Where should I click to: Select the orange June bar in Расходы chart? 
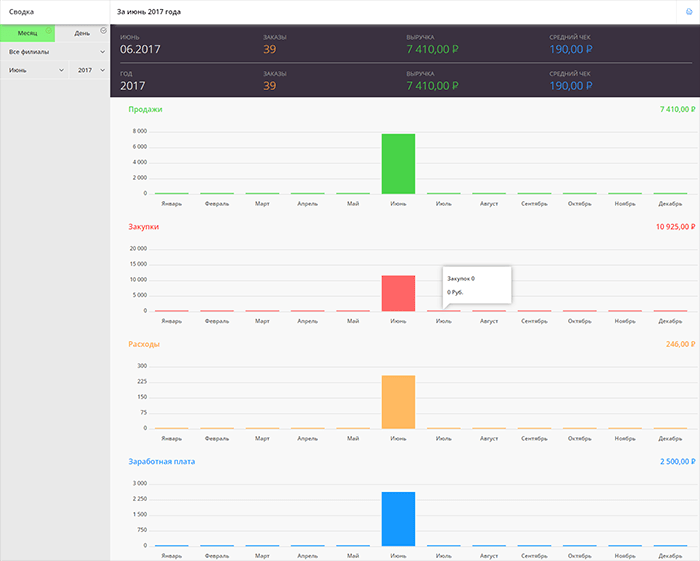tap(398, 402)
